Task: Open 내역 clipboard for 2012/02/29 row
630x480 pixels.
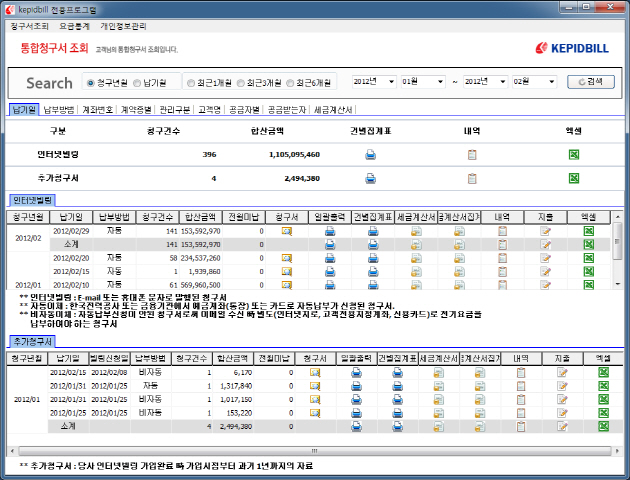Action: click(502, 231)
